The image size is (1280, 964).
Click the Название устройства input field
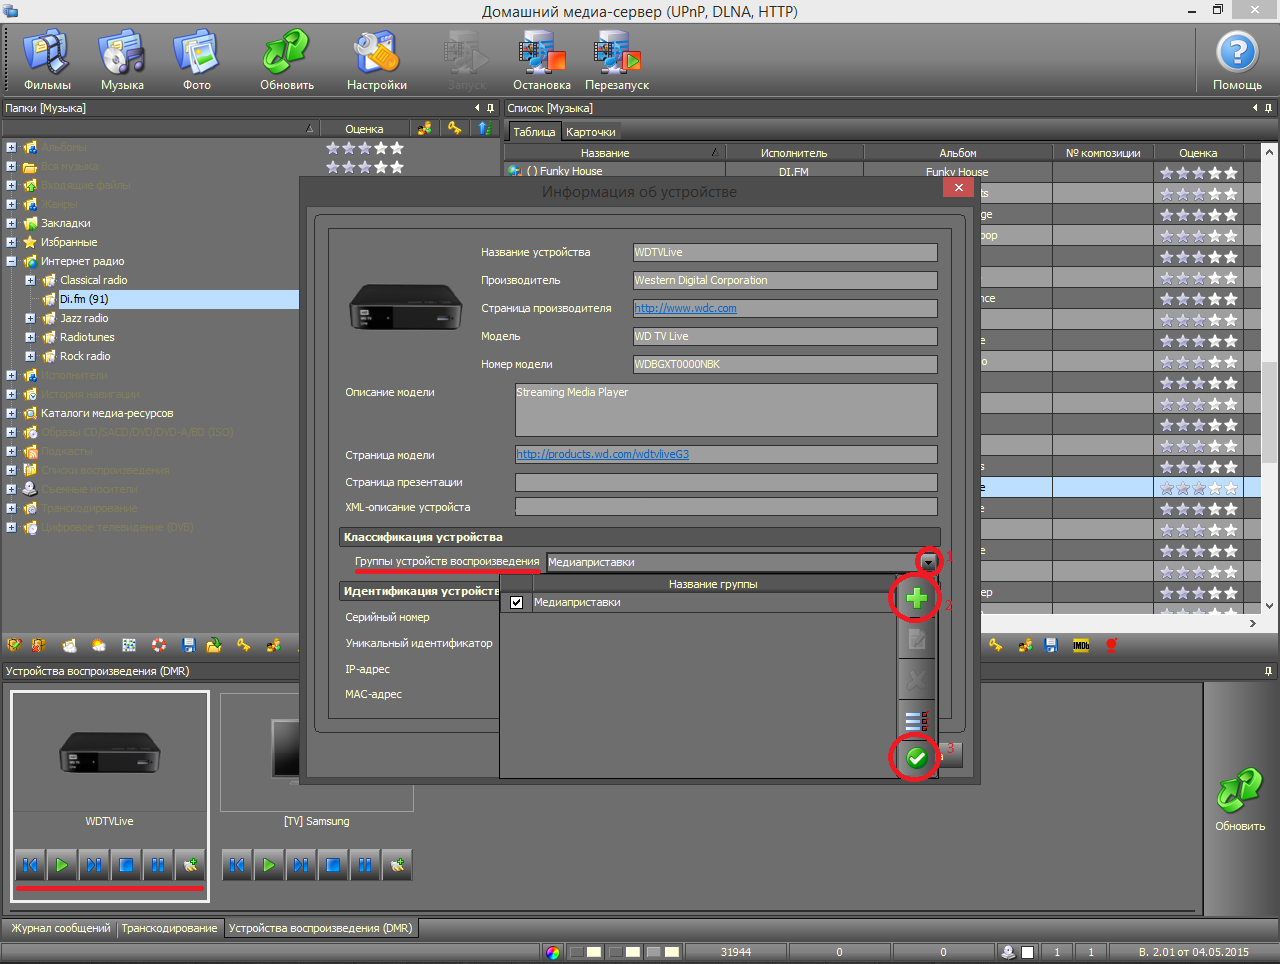785,252
